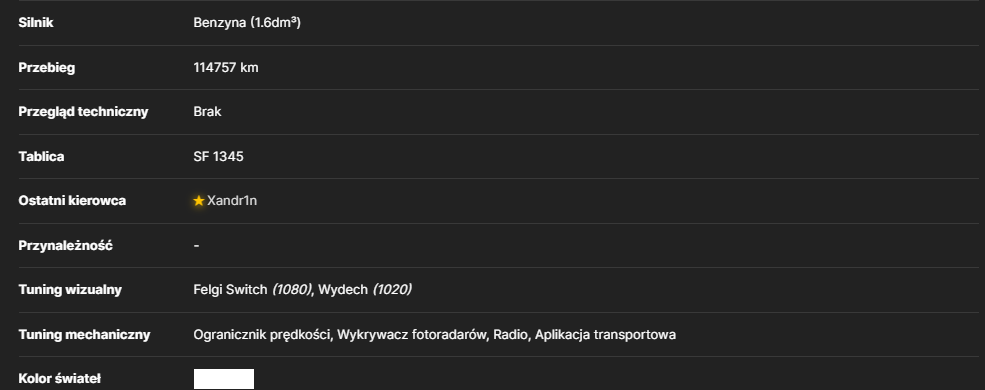Screen dimensions: 985x390
Task: Click the Tuning wizualny label
Action: [x=70, y=290]
